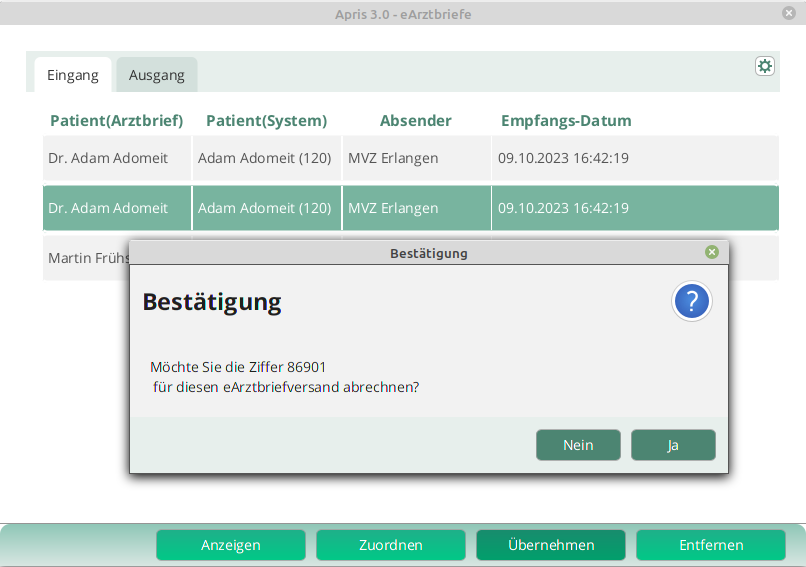Open the settings gear icon
Viewport: 806px width, 567px height.
[765, 66]
